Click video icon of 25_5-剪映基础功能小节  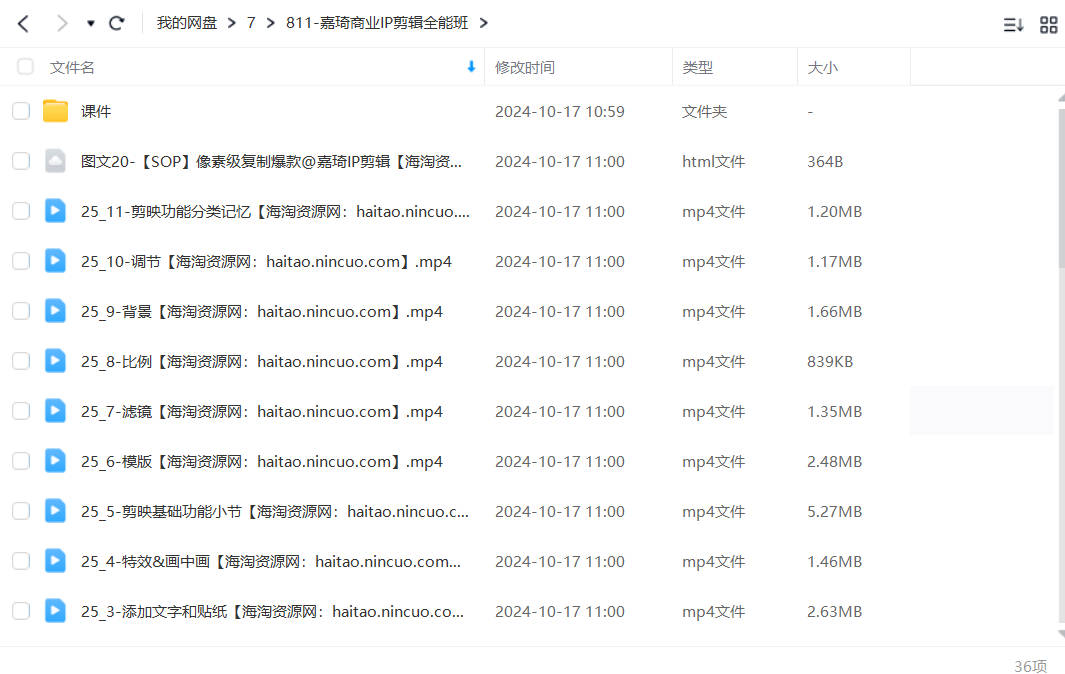click(x=55, y=511)
